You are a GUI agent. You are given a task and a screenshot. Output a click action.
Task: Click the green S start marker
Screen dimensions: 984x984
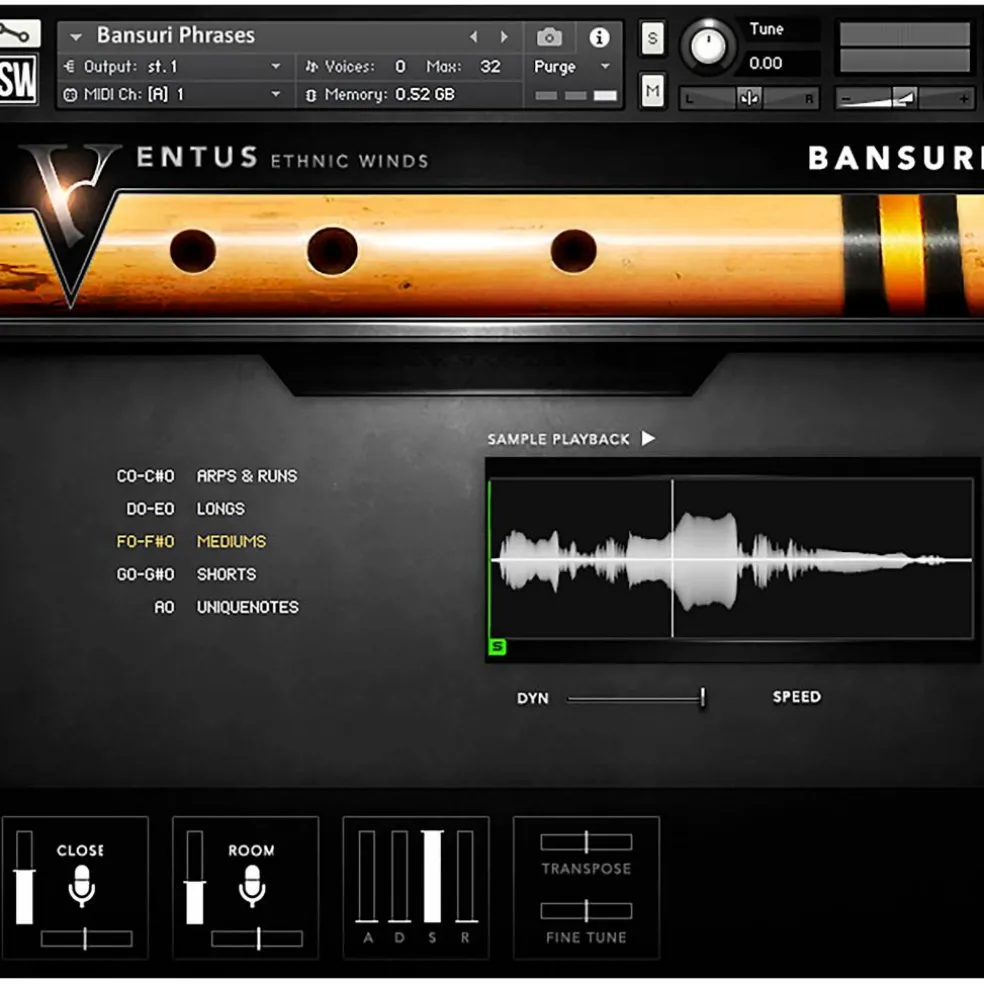tap(497, 646)
